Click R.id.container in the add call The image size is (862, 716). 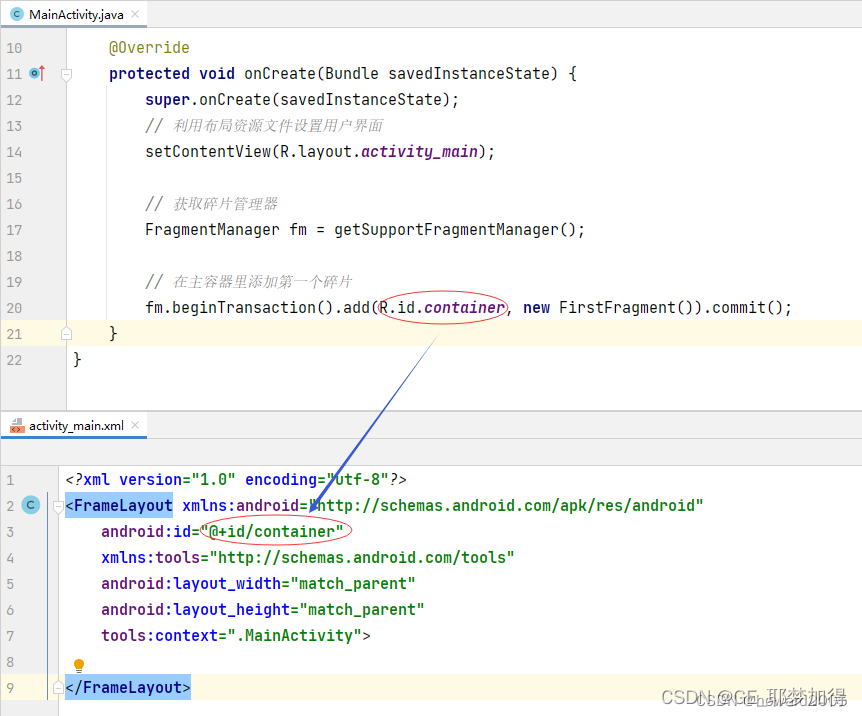(x=442, y=307)
